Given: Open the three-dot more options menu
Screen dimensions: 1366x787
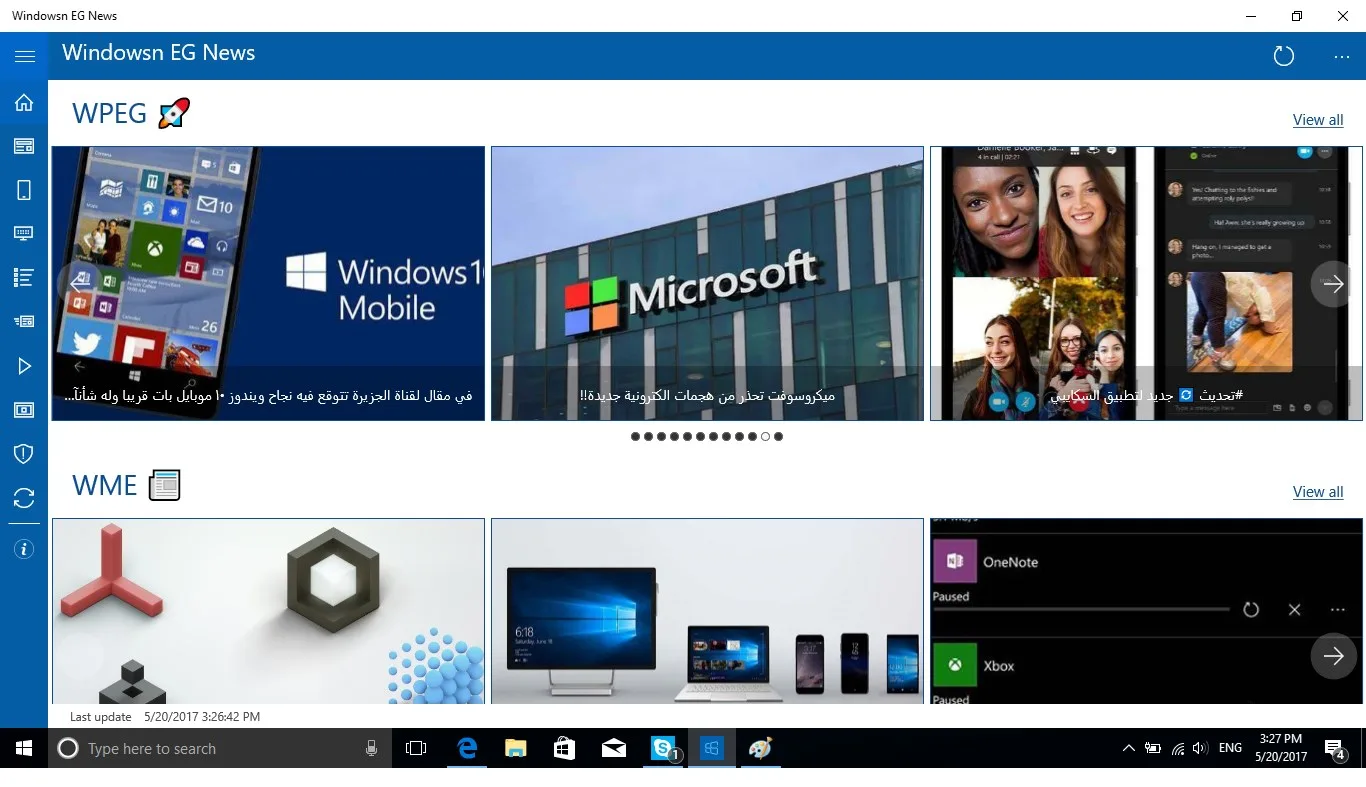Looking at the screenshot, I should click(1342, 56).
